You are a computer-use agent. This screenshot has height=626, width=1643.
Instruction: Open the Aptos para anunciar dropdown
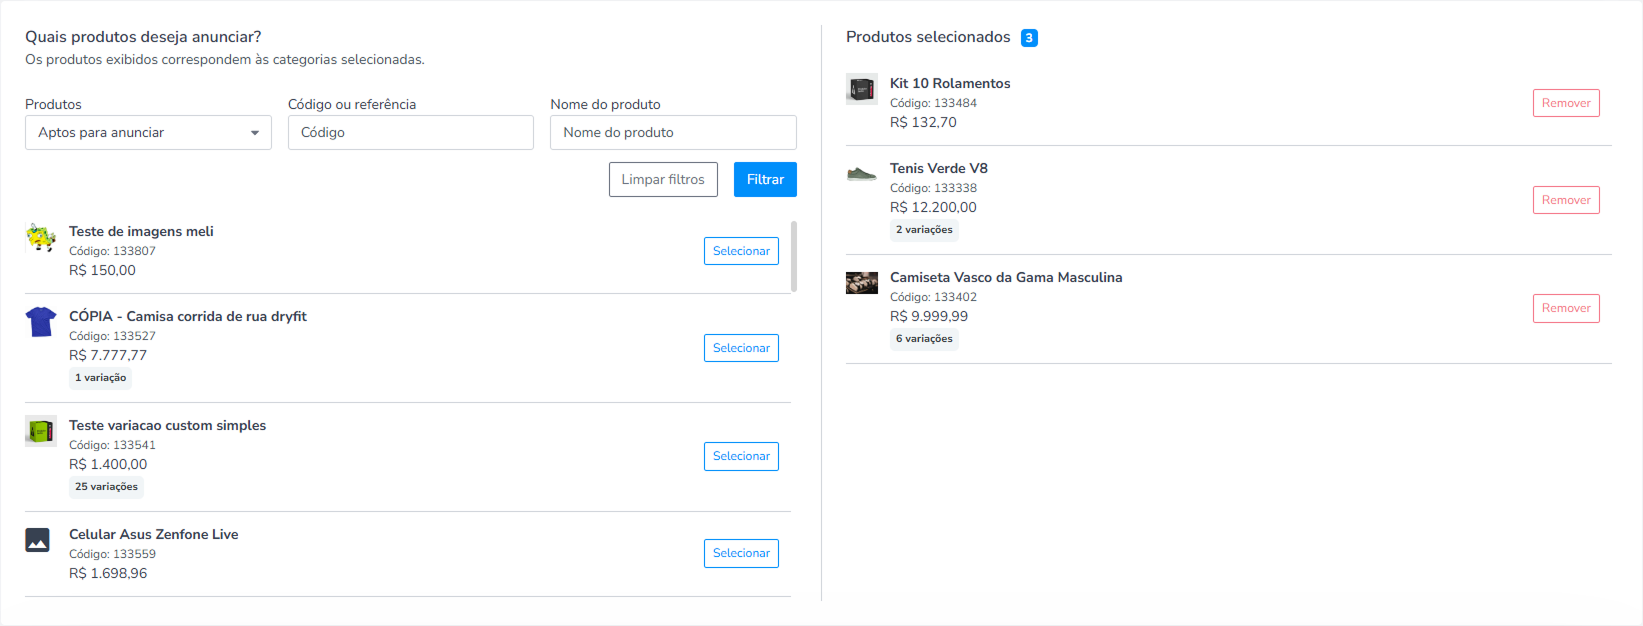pos(148,132)
